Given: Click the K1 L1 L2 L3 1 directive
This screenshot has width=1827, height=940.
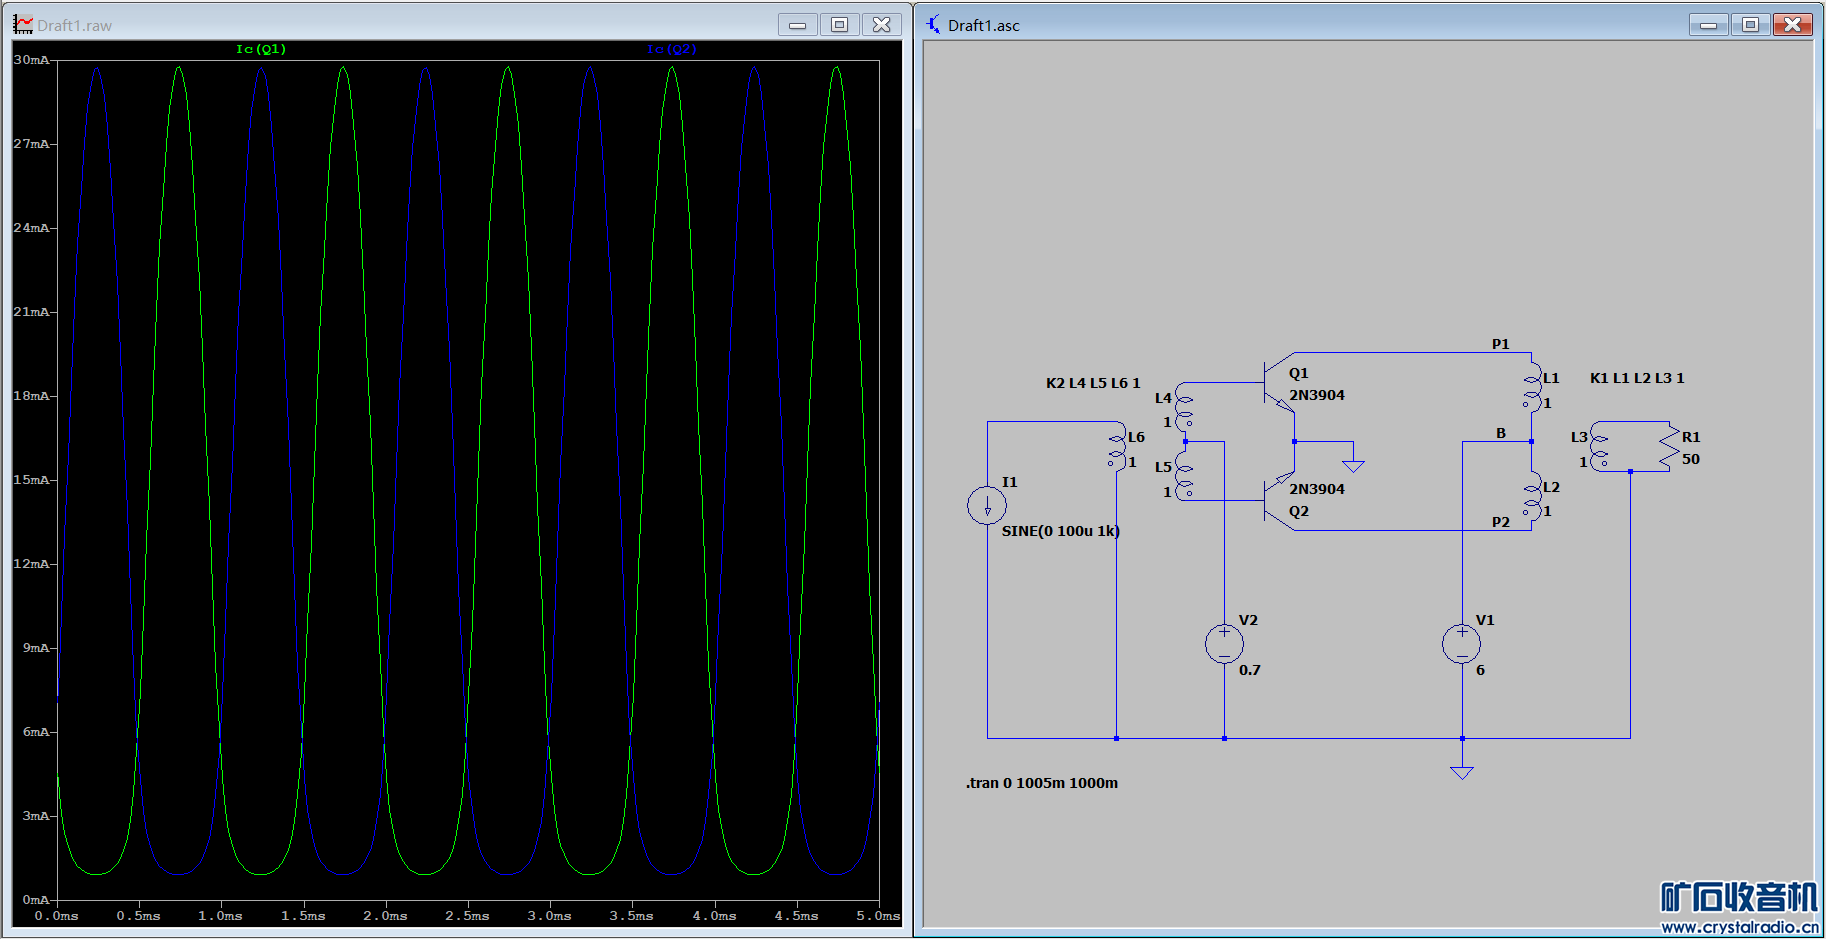Looking at the screenshot, I should click(x=1636, y=378).
